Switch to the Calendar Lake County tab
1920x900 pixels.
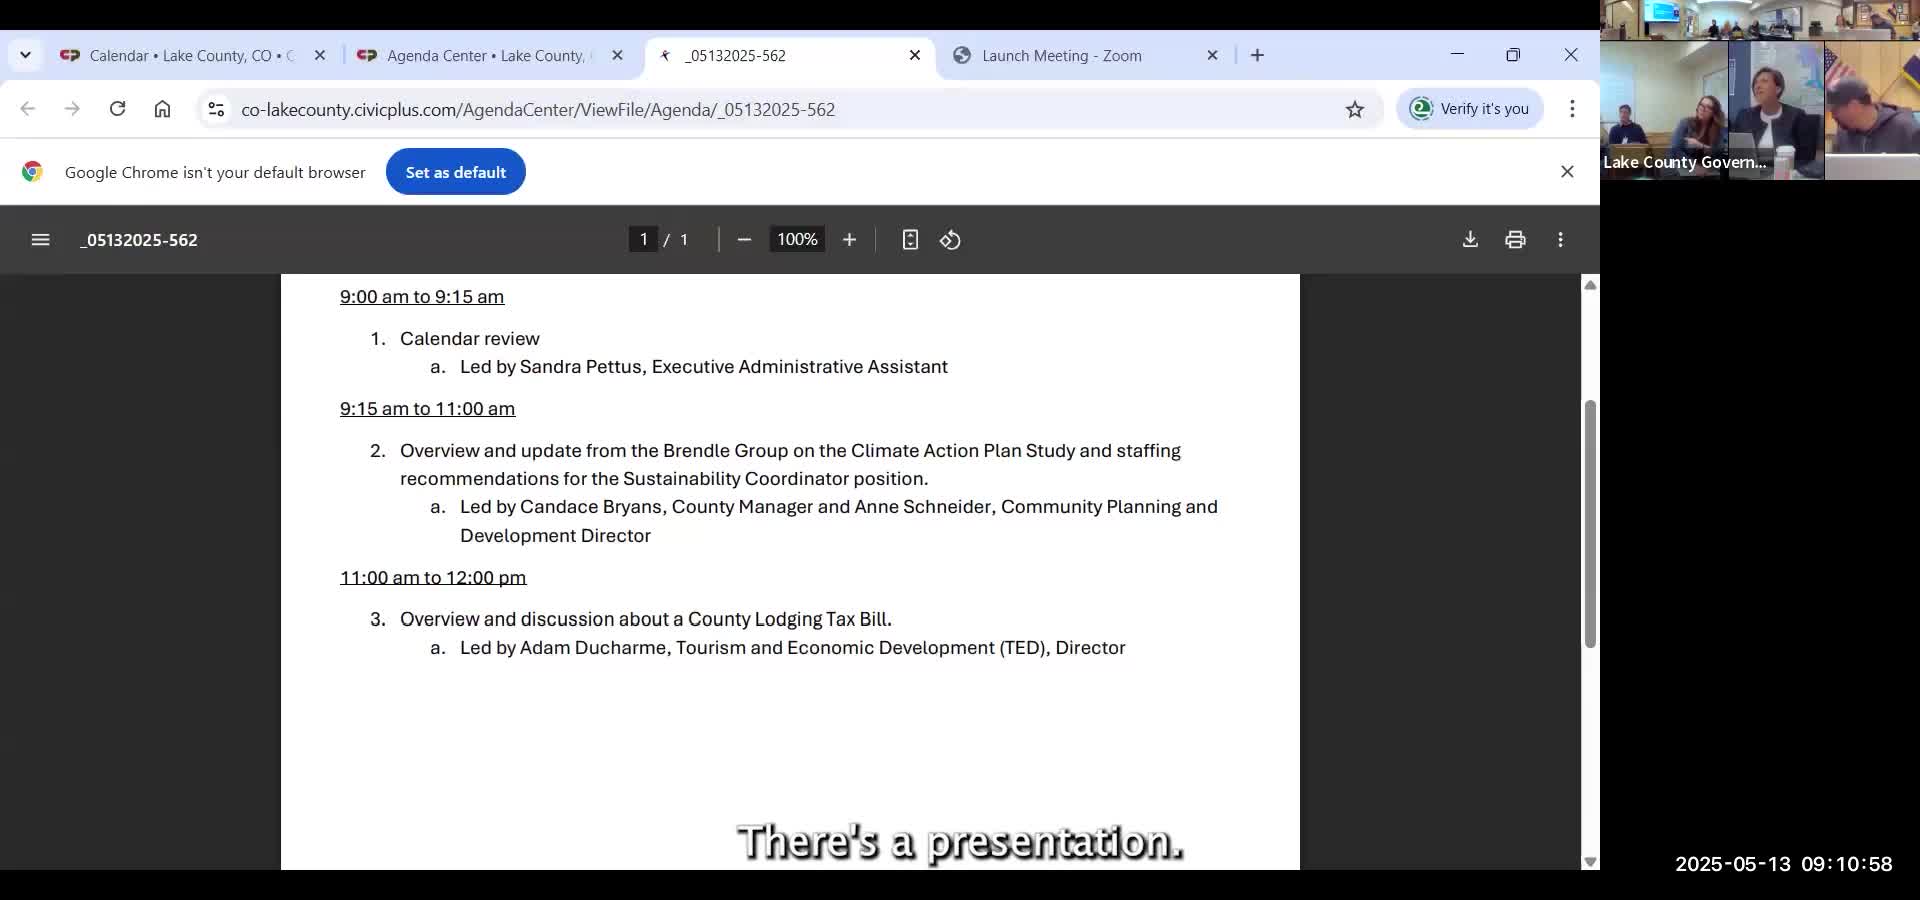[x=180, y=56]
